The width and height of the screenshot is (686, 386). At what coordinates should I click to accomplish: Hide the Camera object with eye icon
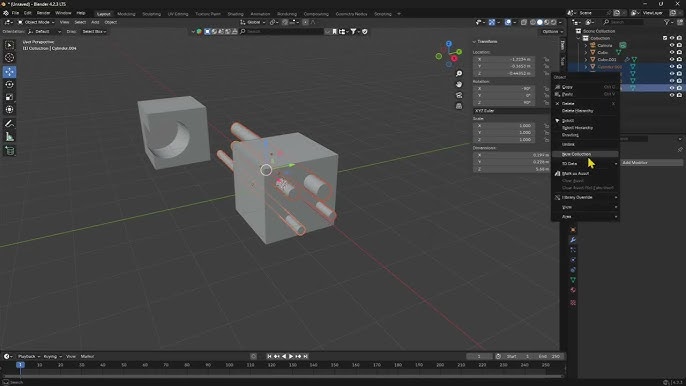(x=672, y=45)
